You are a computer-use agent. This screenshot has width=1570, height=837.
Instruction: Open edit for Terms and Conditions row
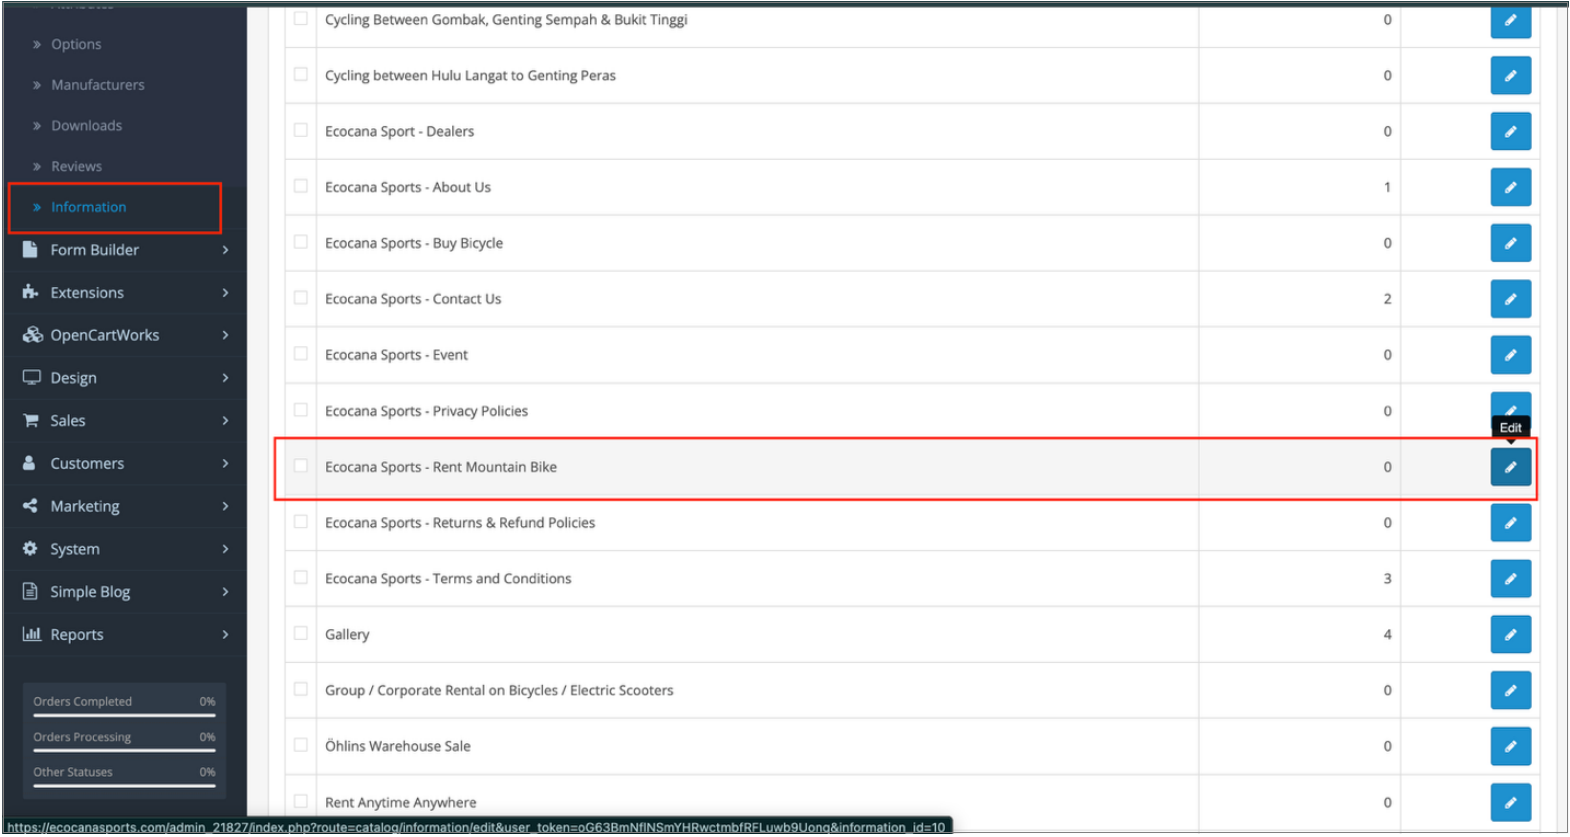click(x=1510, y=578)
